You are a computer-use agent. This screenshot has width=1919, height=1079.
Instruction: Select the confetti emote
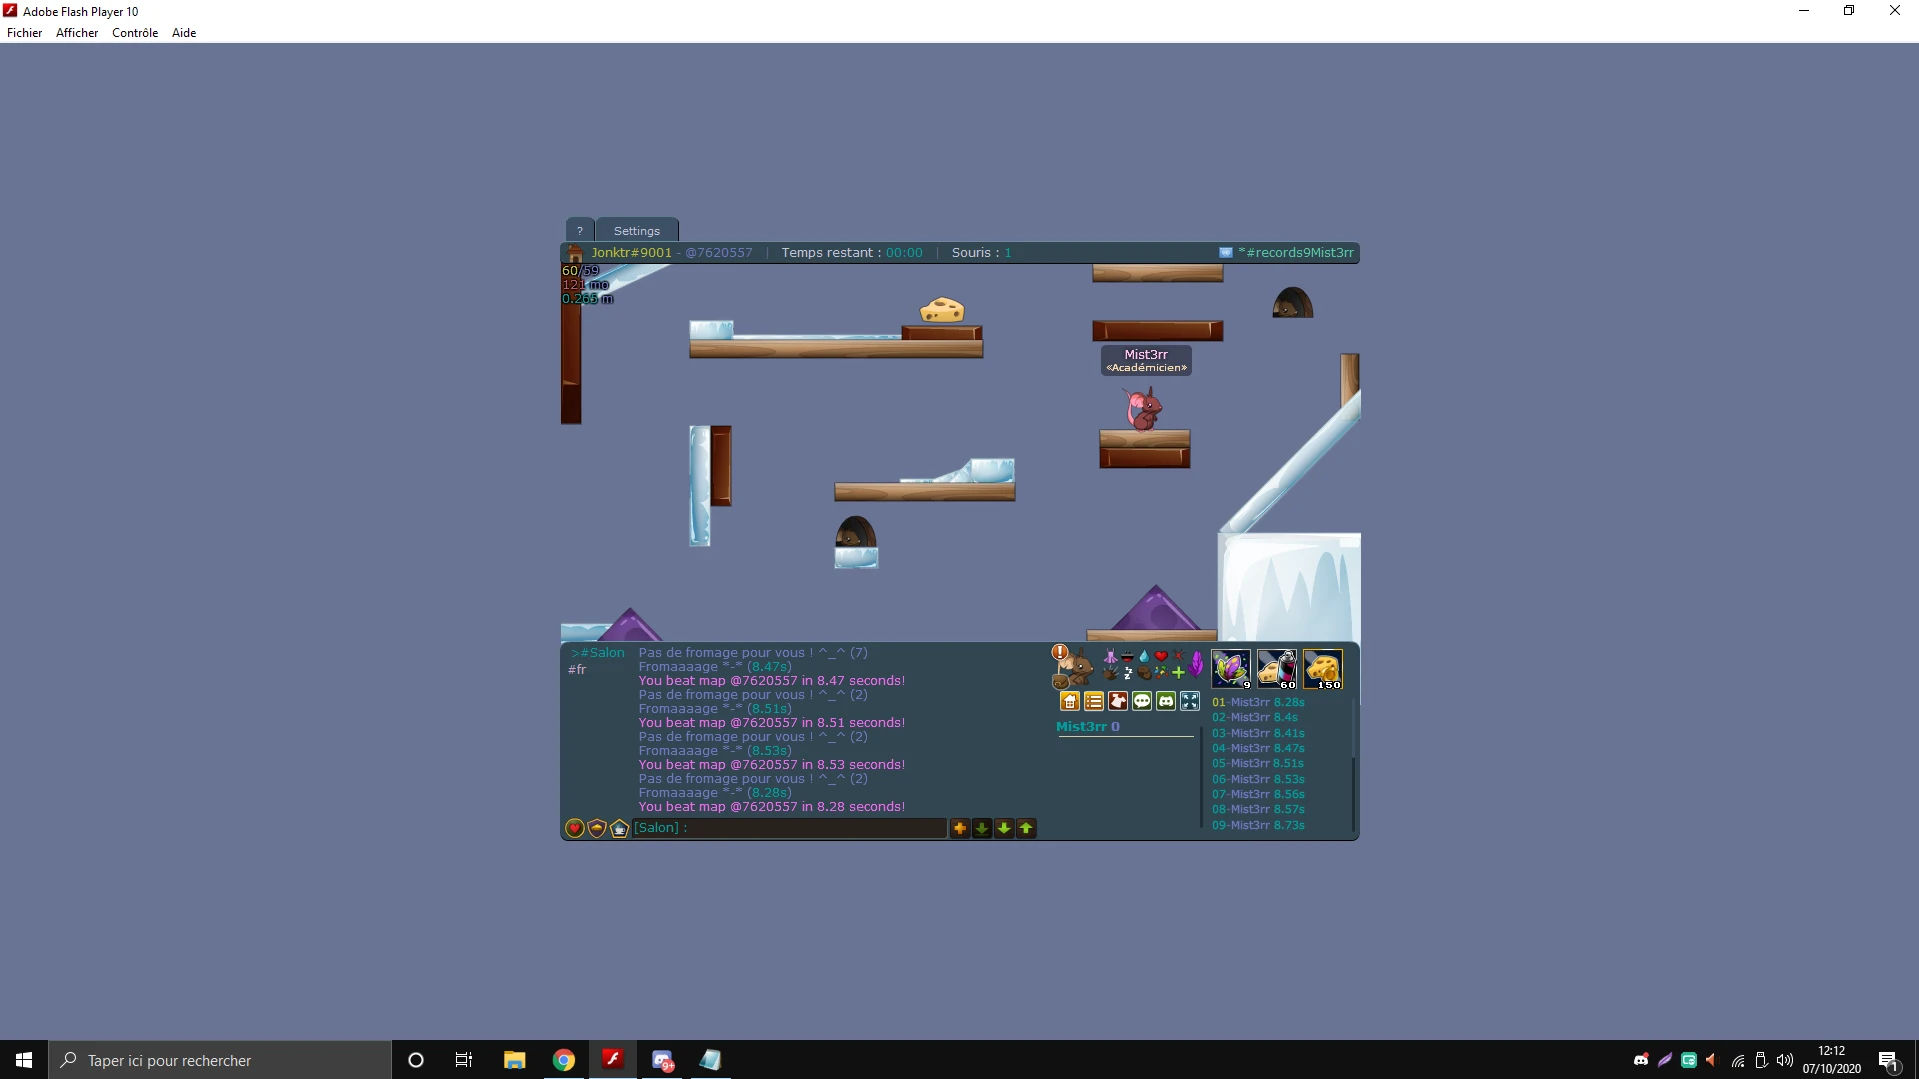coord(1161,673)
